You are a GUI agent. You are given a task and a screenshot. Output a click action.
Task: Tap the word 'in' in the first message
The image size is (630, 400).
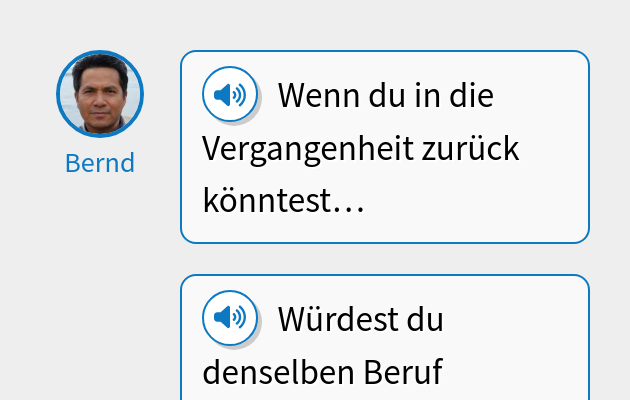coord(428,97)
